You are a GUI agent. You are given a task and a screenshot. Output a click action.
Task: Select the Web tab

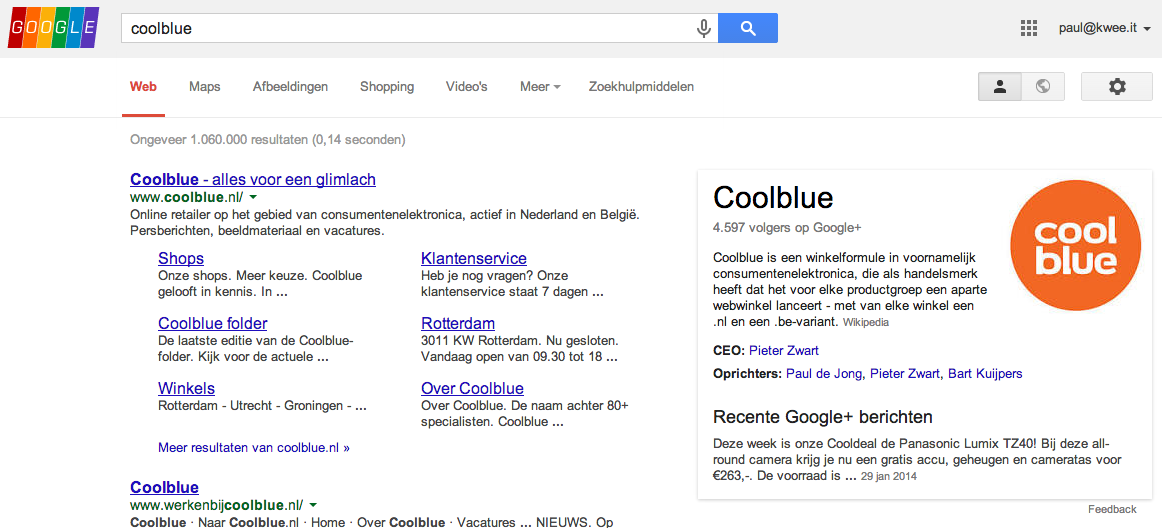tap(143, 87)
